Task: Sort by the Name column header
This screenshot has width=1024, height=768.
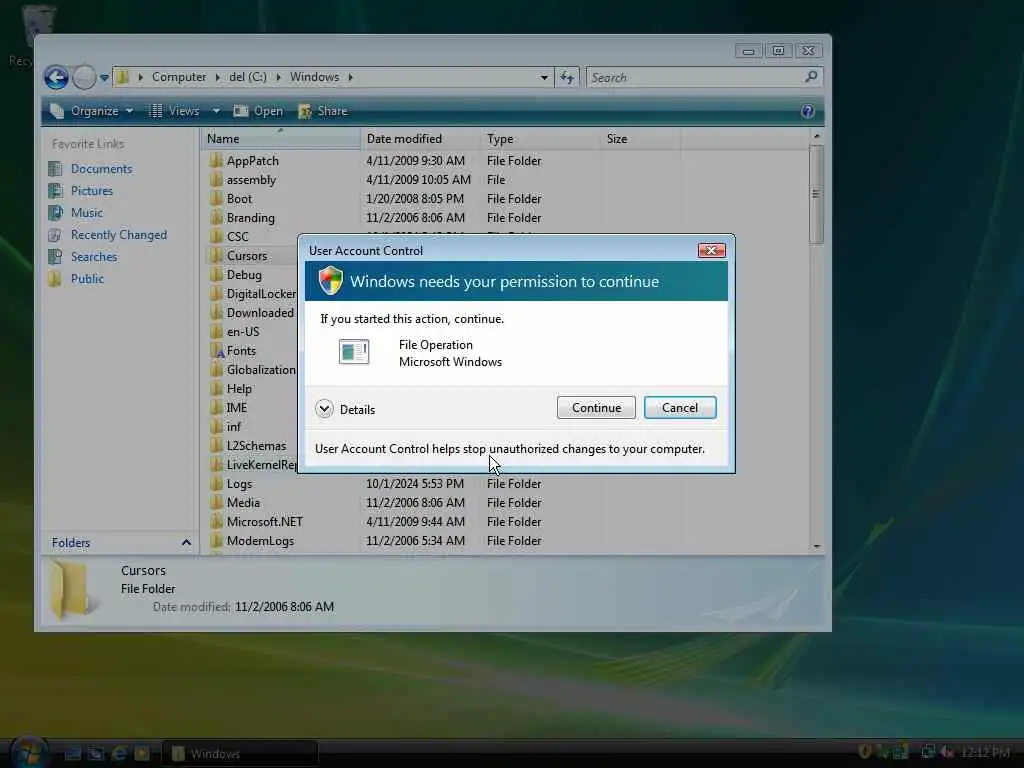Action: click(281, 138)
